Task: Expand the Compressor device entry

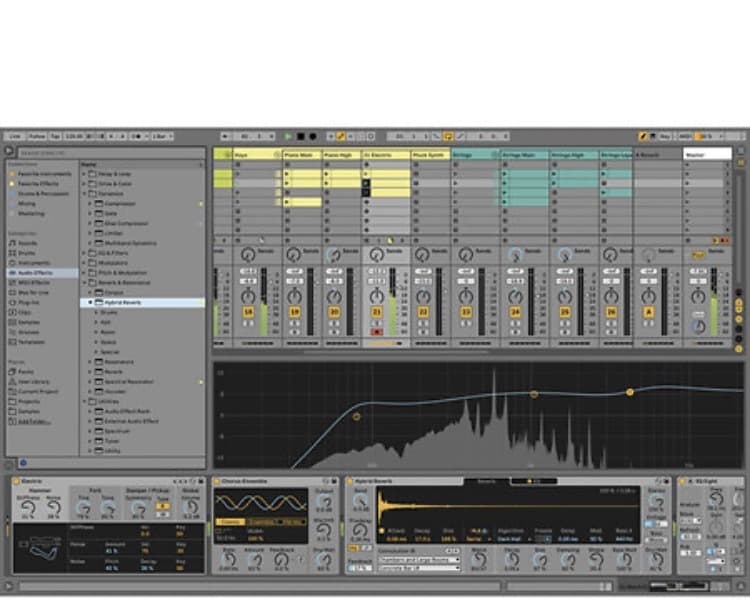Action: pos(90,203)
